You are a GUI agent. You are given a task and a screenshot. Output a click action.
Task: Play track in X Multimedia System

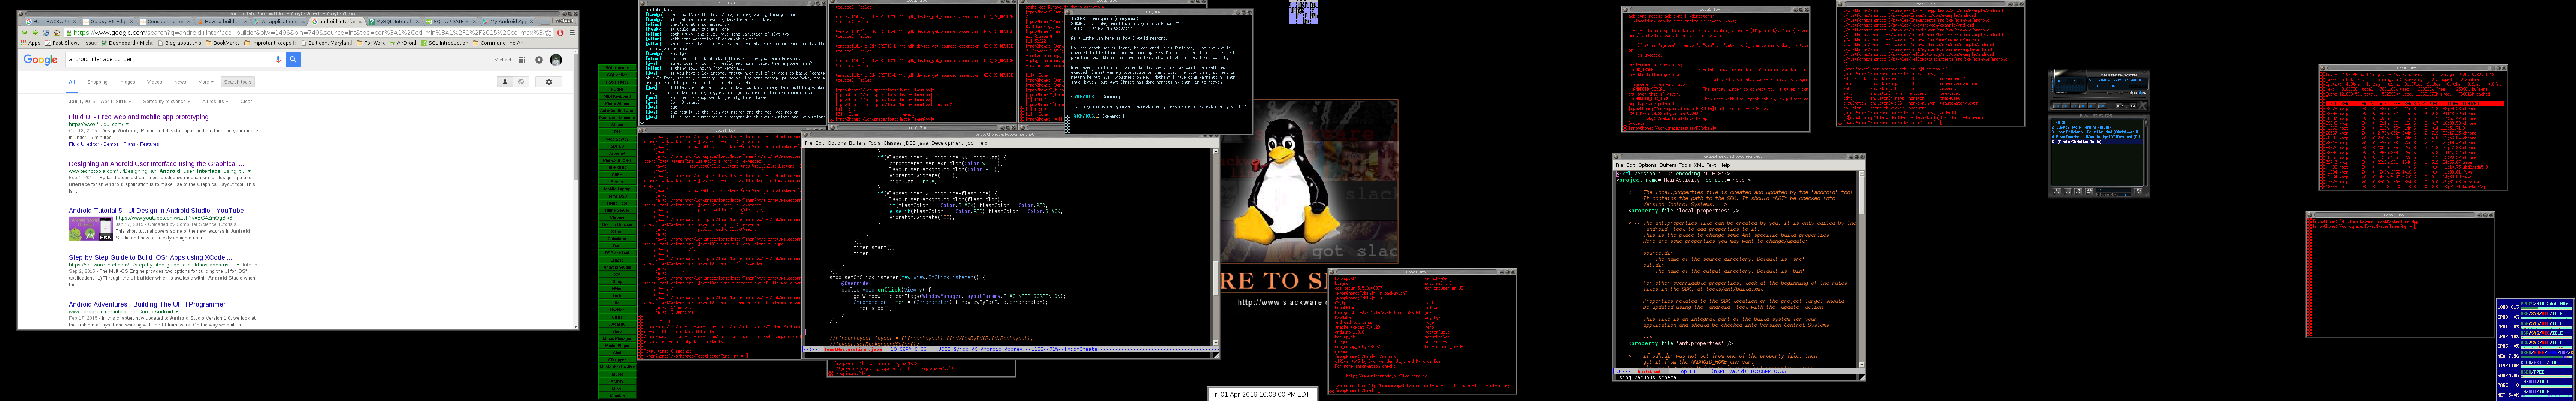click(x=2066, y=106)
